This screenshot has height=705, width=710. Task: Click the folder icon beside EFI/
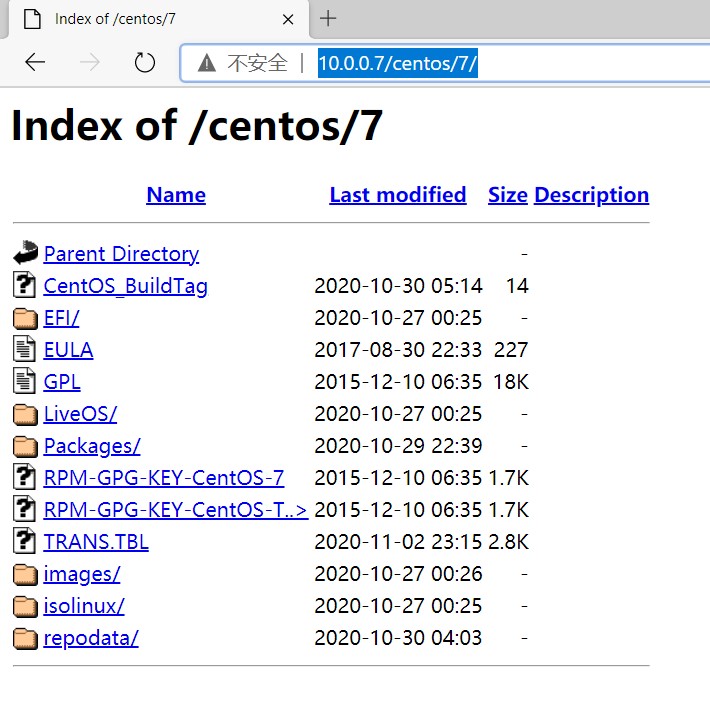25,318
